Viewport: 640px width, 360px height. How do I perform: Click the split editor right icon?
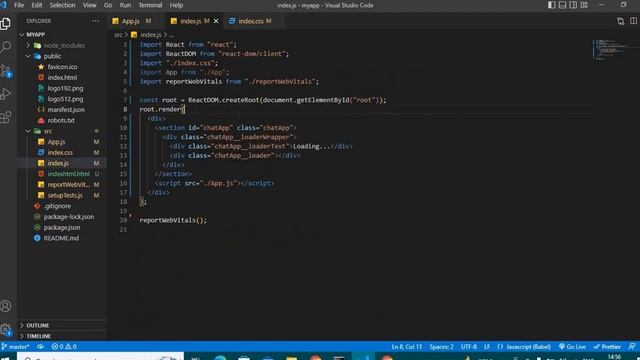[633, 21]
